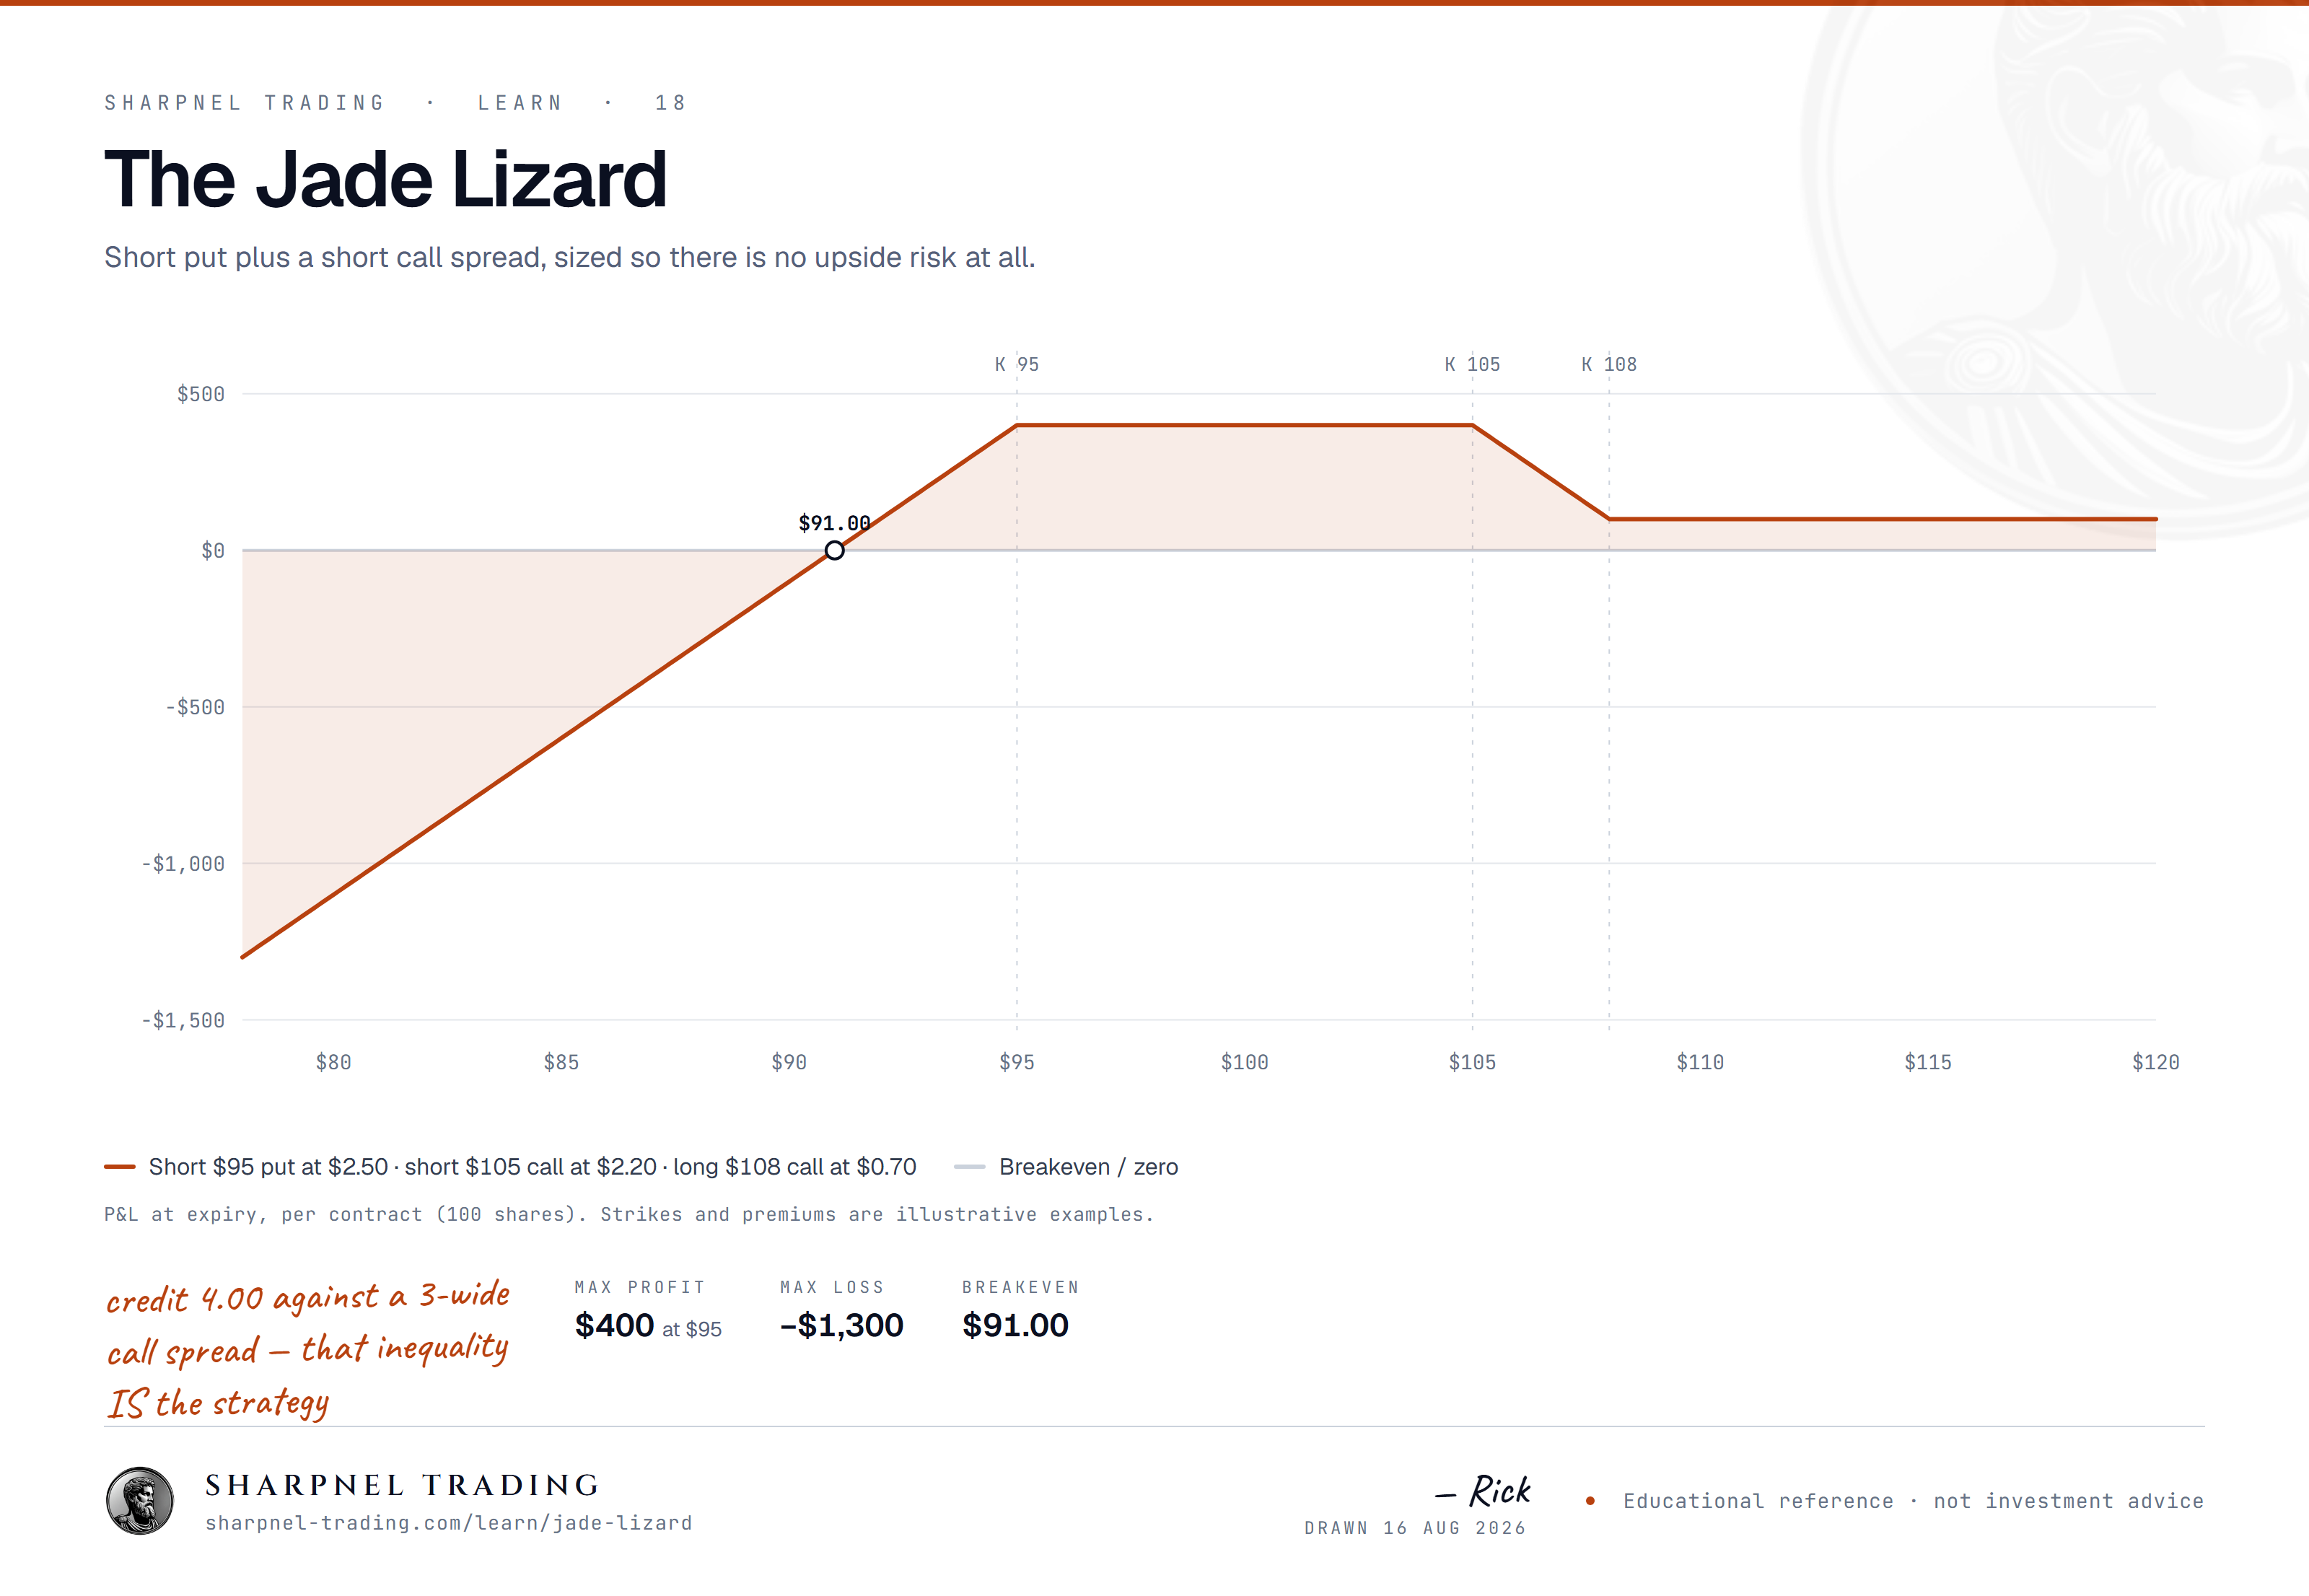This screenshot has height=1596, width=2309.
Task: Click the LEARN breadcrumb item
Action: tap(520, 103)
